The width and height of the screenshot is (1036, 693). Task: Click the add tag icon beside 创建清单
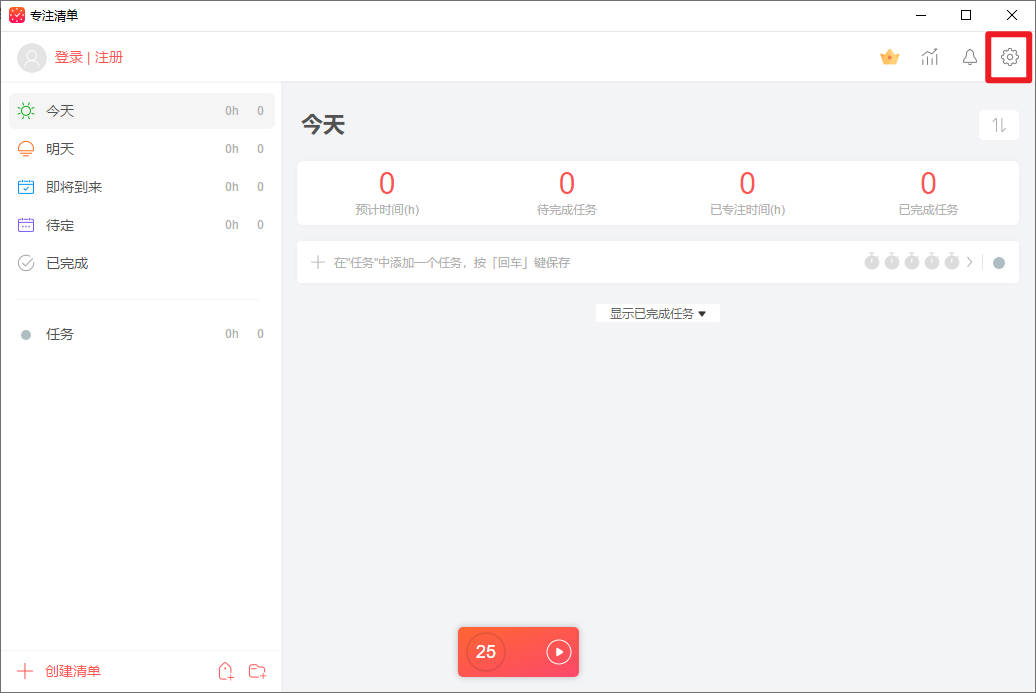point(226,671)
